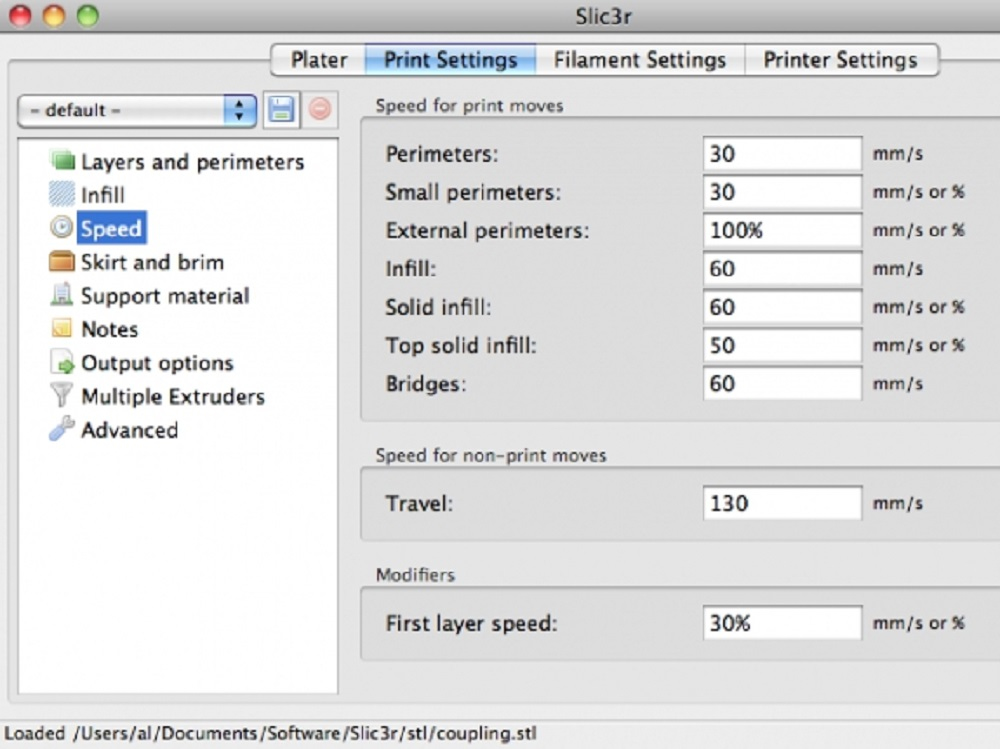Screen dimensions: 1000x749
Task: Open the Advanced settings page
Action: [129, 430]
